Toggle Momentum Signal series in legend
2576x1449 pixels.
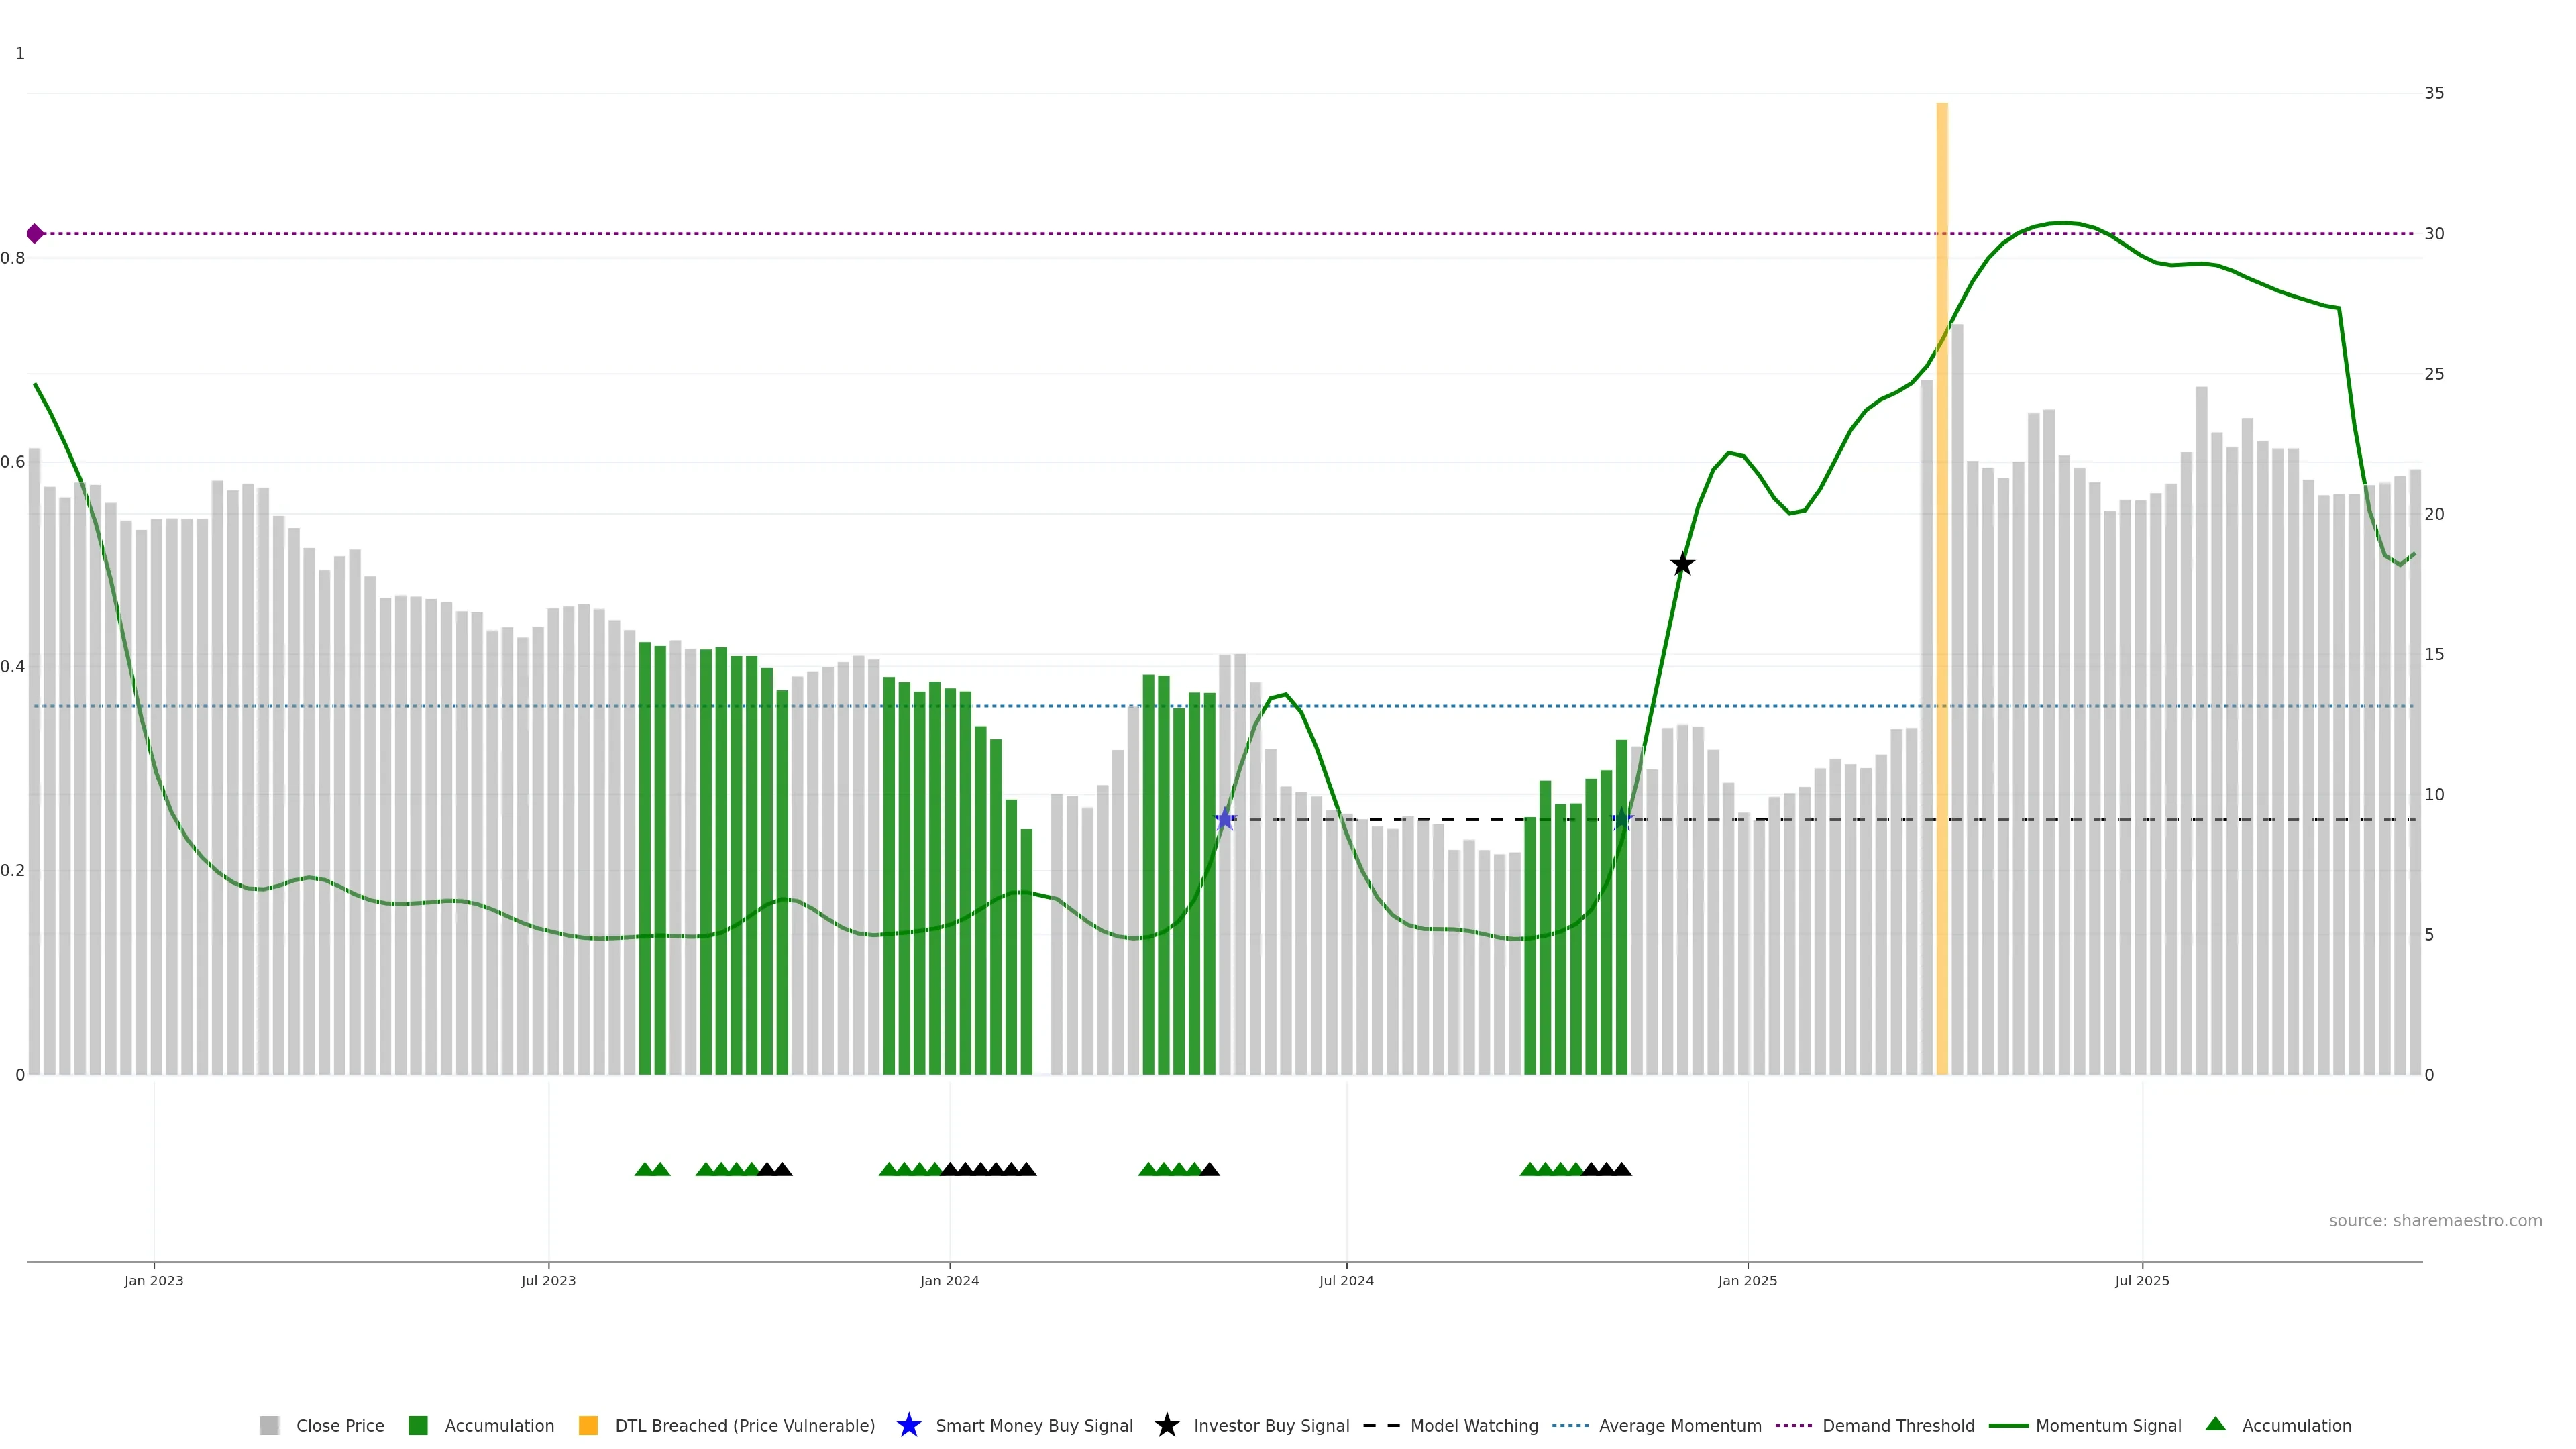coord(2108,1426)
